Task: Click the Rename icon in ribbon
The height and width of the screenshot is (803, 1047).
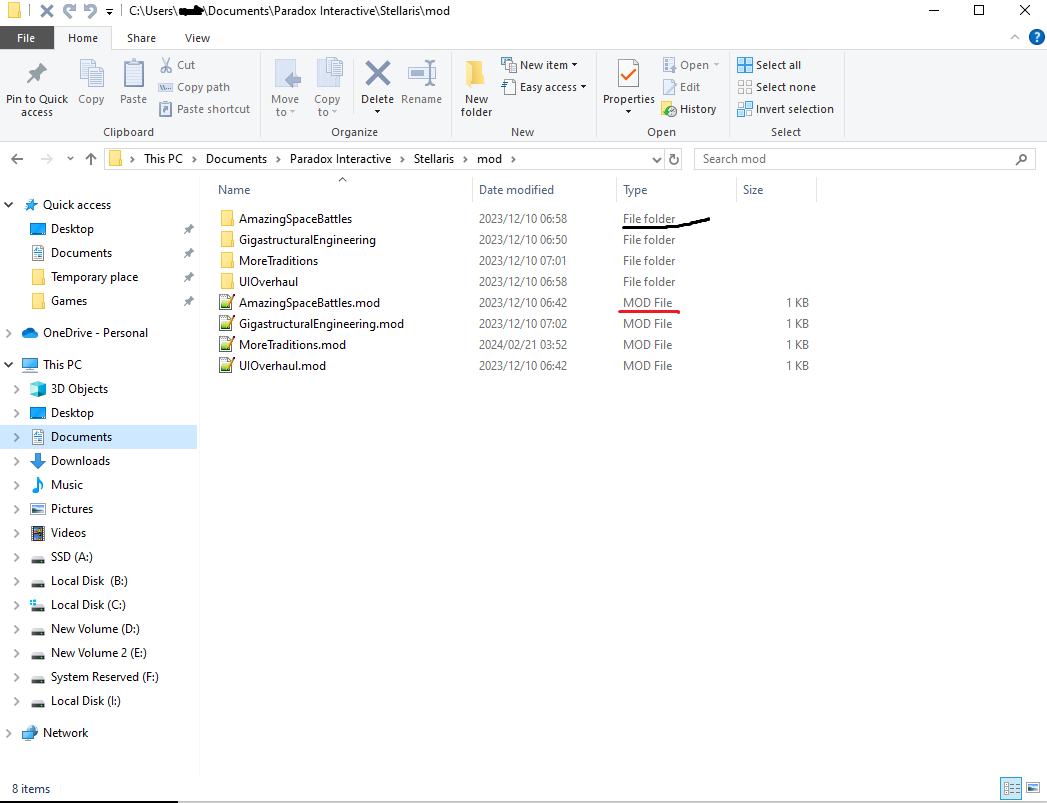Action: point(421,76)
